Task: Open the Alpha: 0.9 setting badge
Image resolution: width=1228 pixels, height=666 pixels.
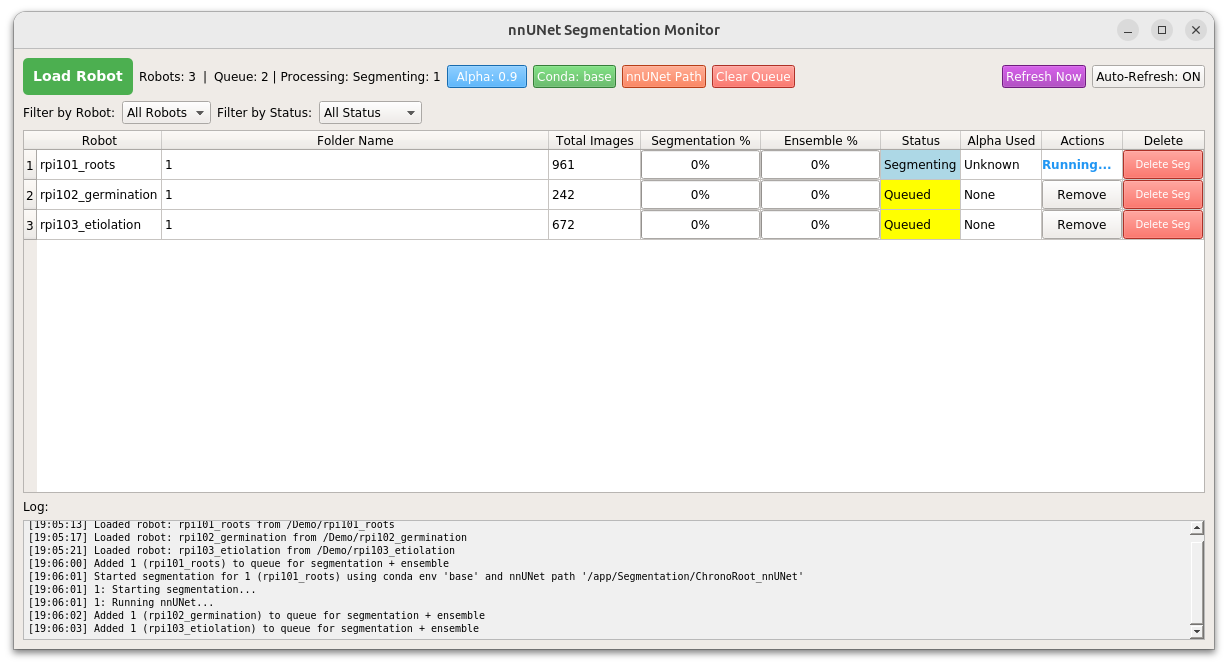Action: tap(487, 76)
